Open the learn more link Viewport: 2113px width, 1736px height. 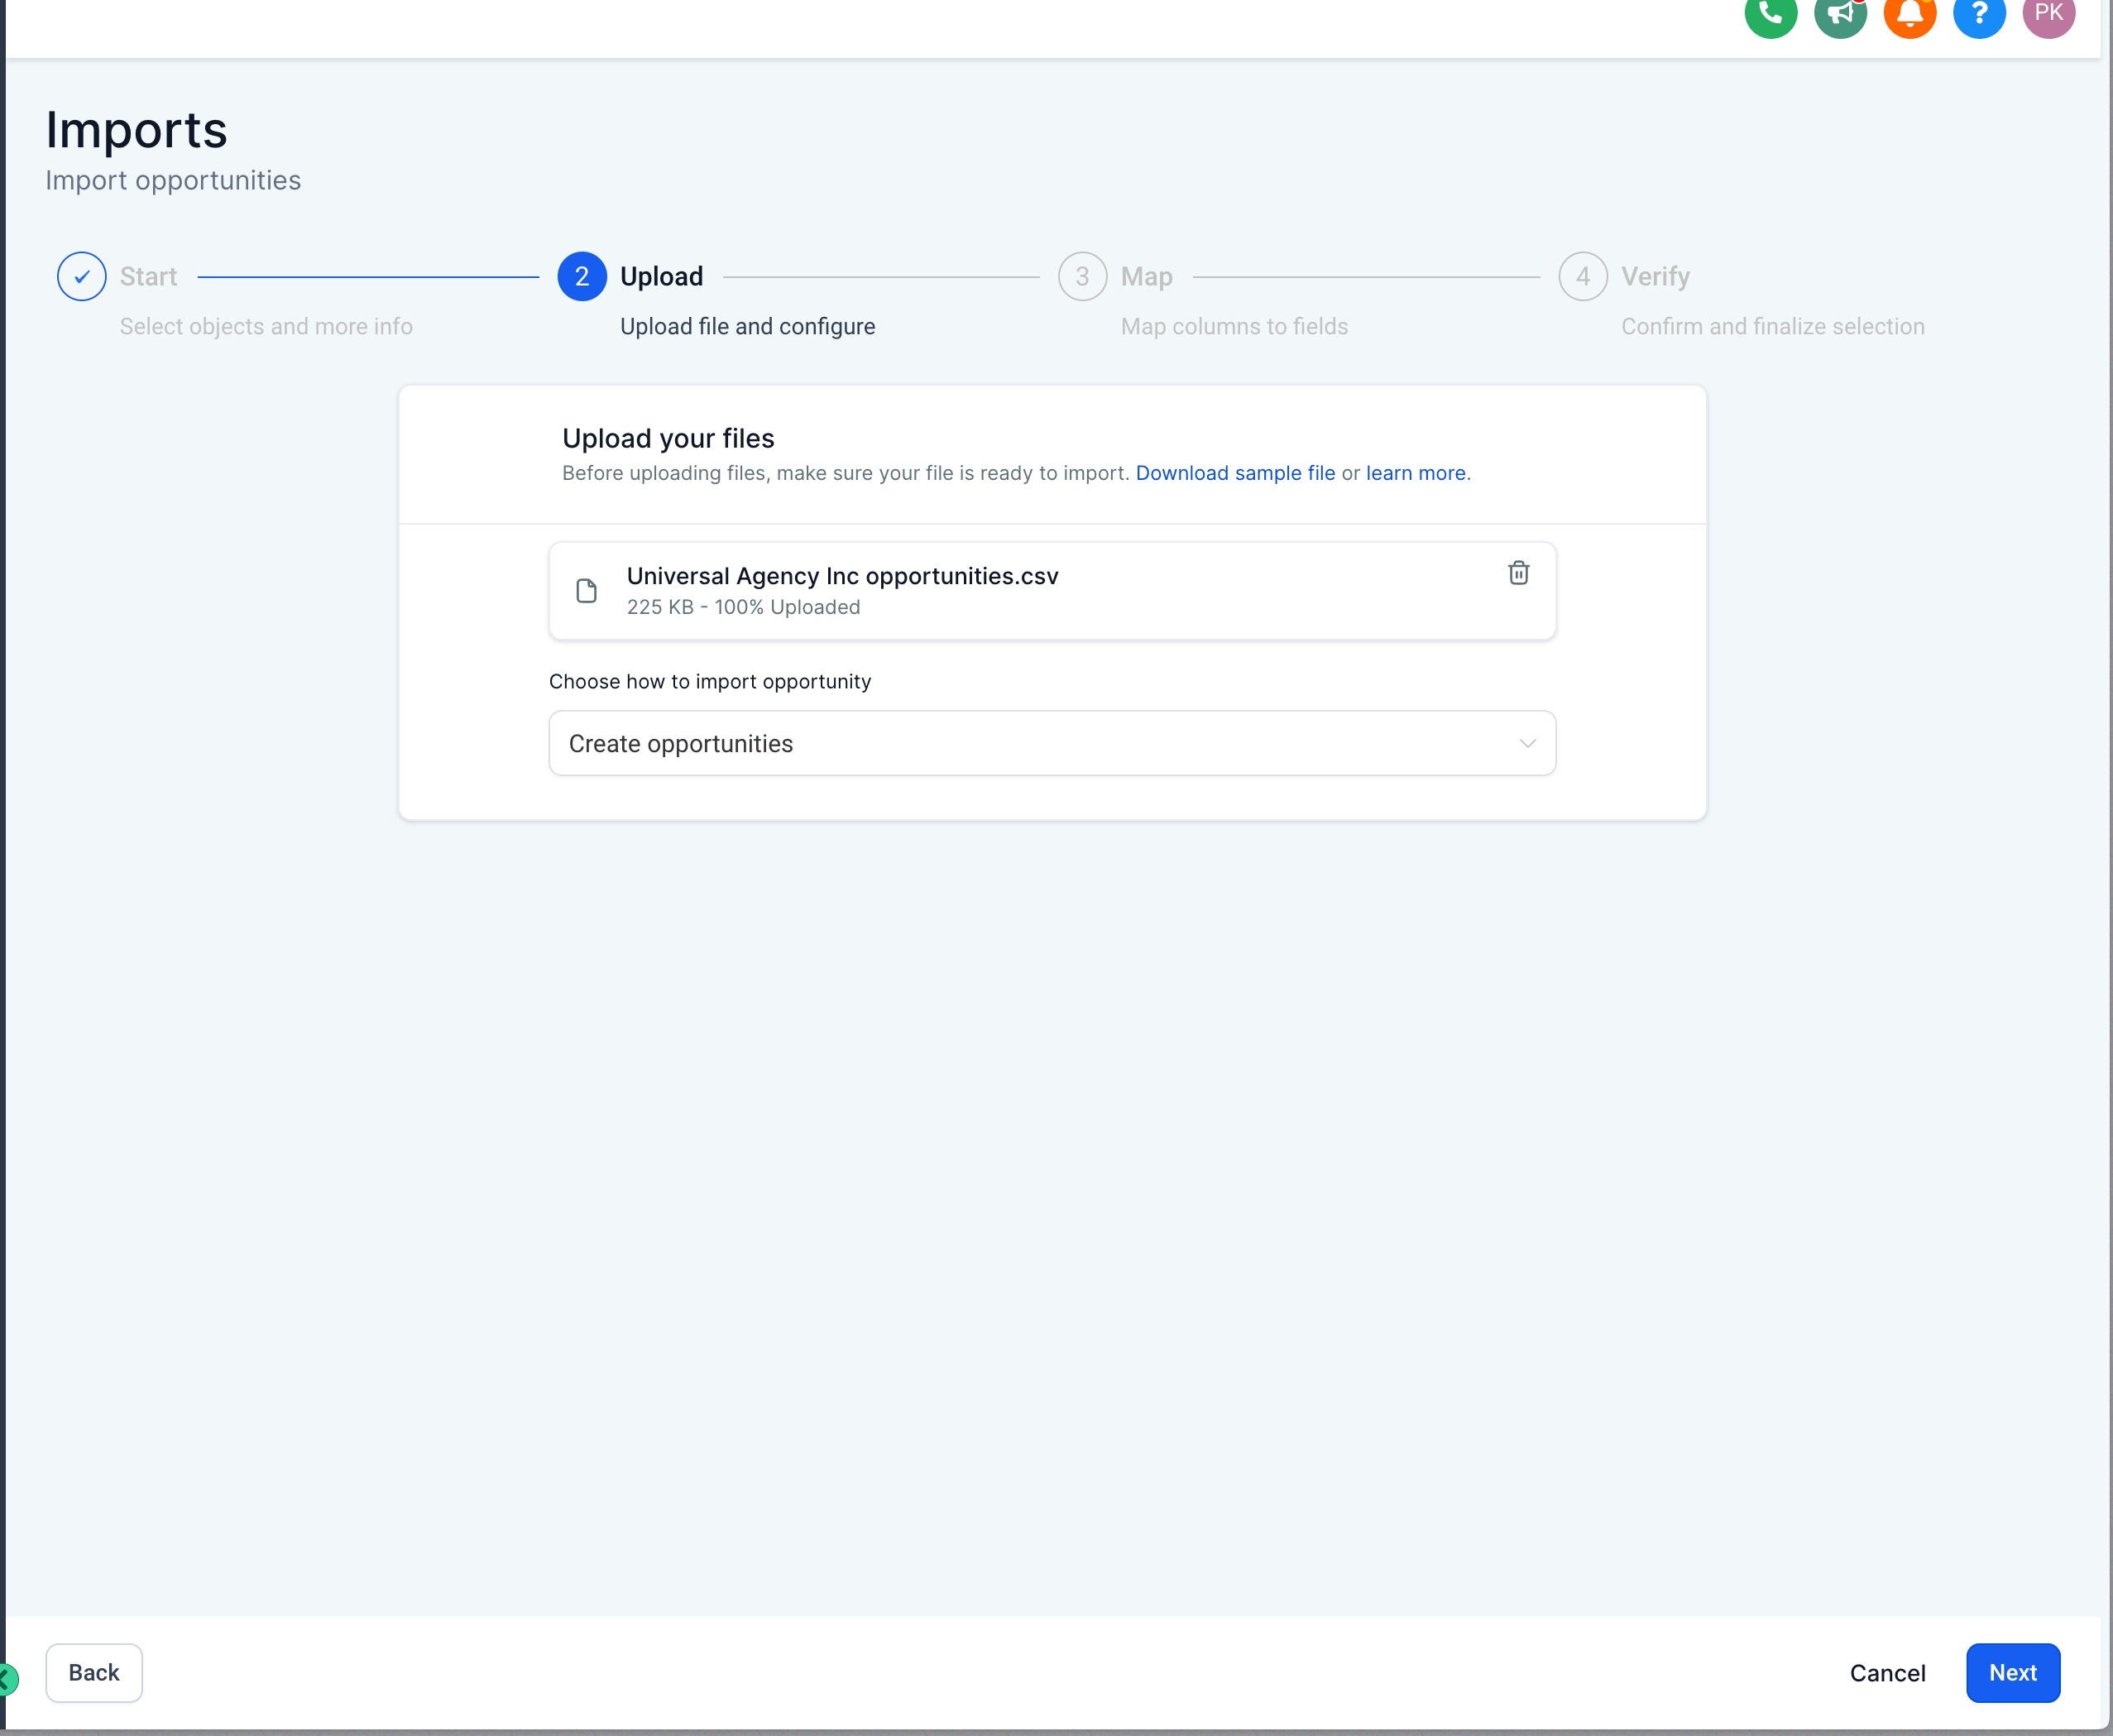coord(1415,473)
